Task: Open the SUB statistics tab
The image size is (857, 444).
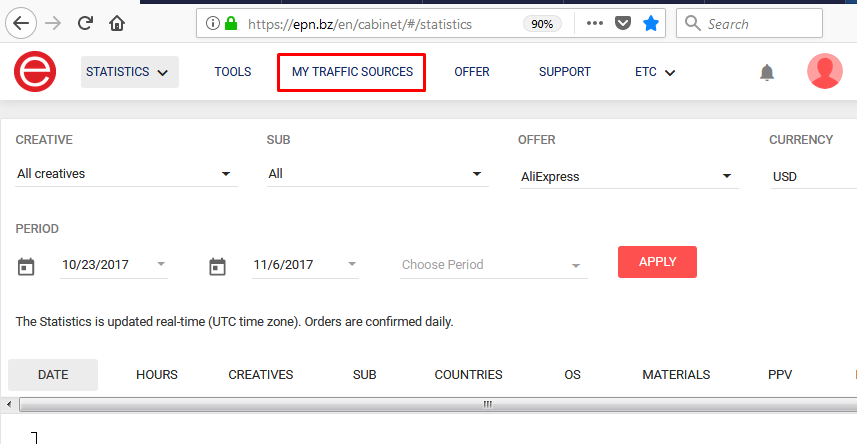Action: tap(365, 375)
